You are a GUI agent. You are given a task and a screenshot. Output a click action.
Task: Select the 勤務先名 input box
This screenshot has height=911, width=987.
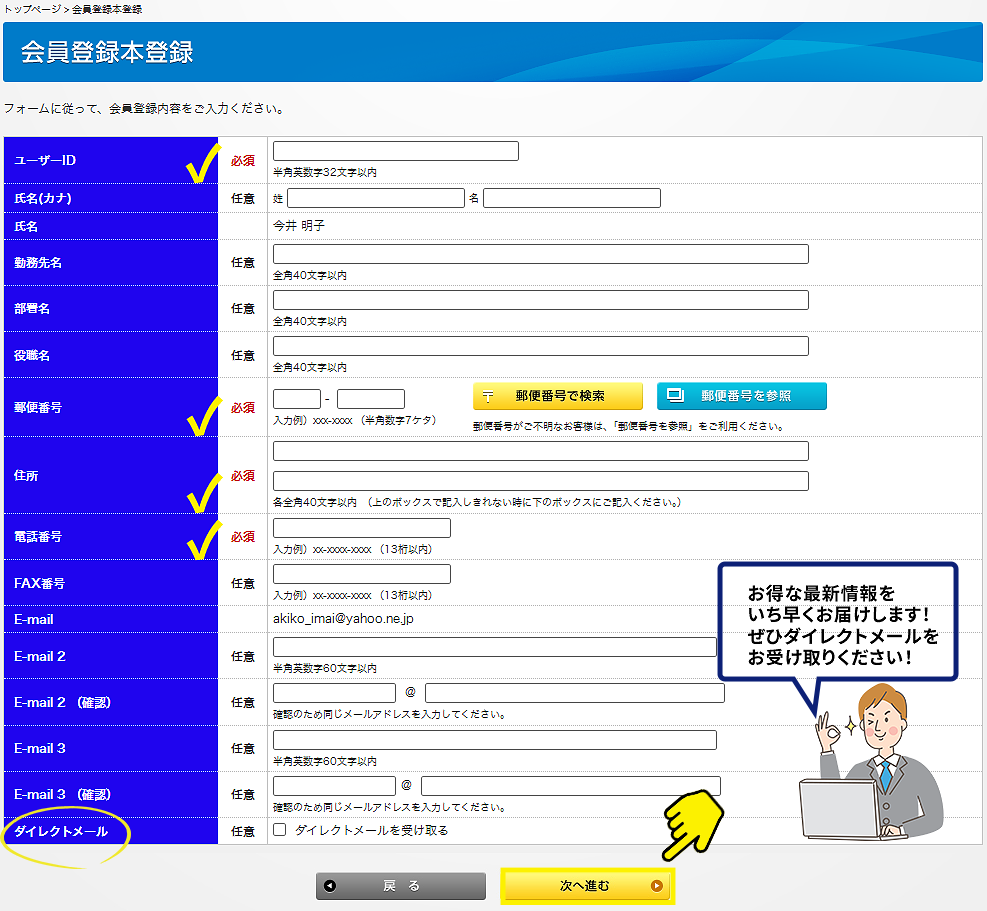point(540,254)
